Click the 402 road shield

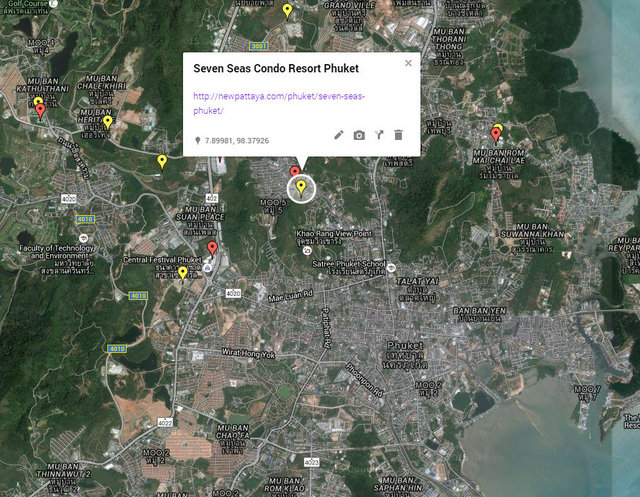(x=211, y=198)
